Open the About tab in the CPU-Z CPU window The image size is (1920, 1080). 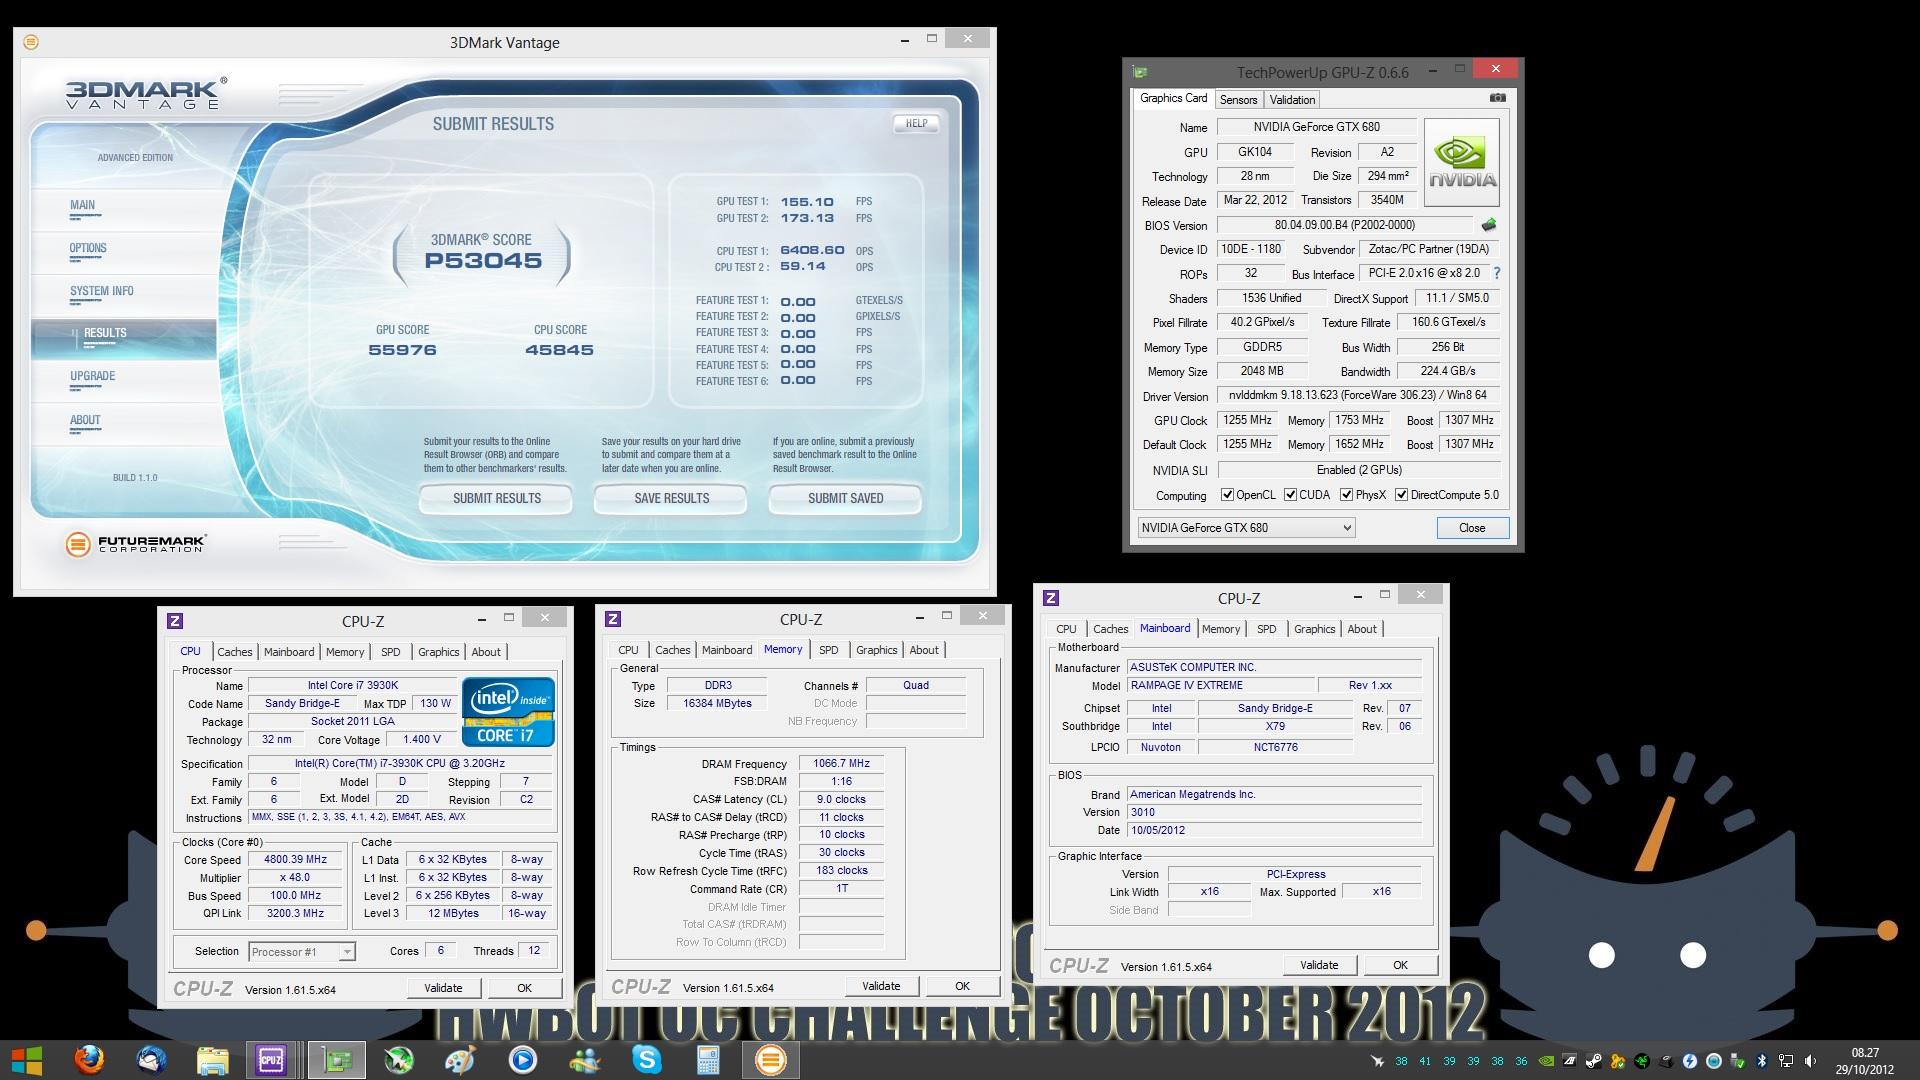pyautogui.click(x=486, y=652)
